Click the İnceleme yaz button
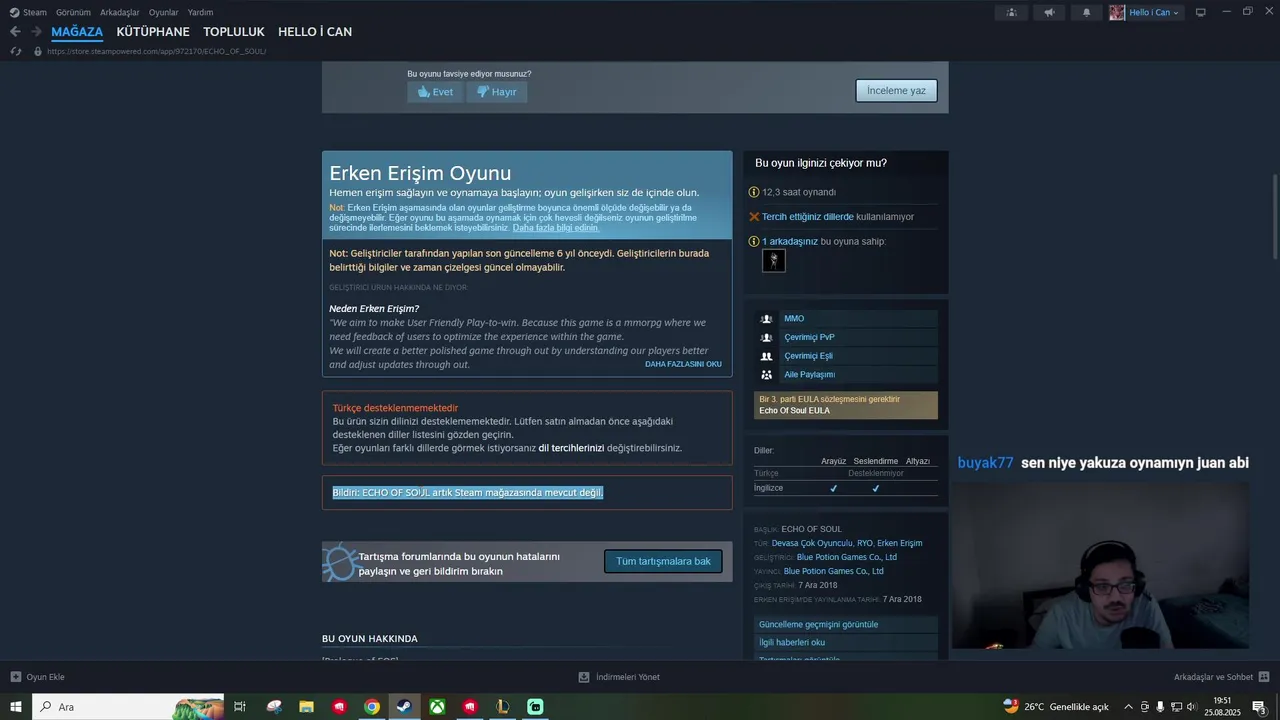 pos(896,91)
